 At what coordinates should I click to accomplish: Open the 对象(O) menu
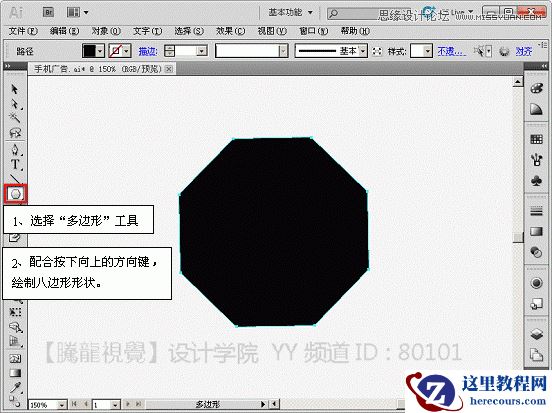click(106, 31)
